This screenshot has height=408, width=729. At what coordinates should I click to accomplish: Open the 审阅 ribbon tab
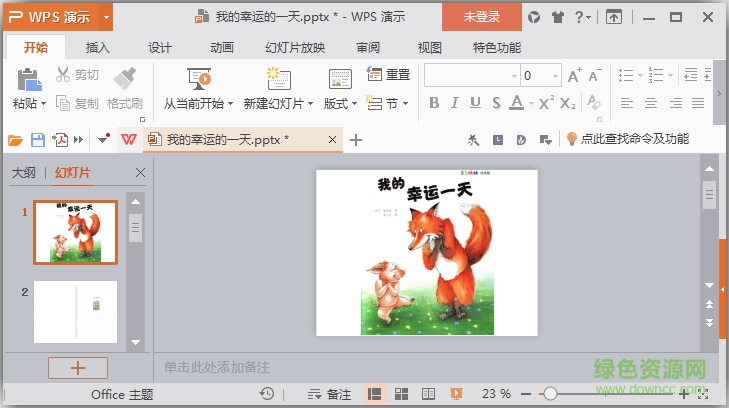tap(368, 47)
